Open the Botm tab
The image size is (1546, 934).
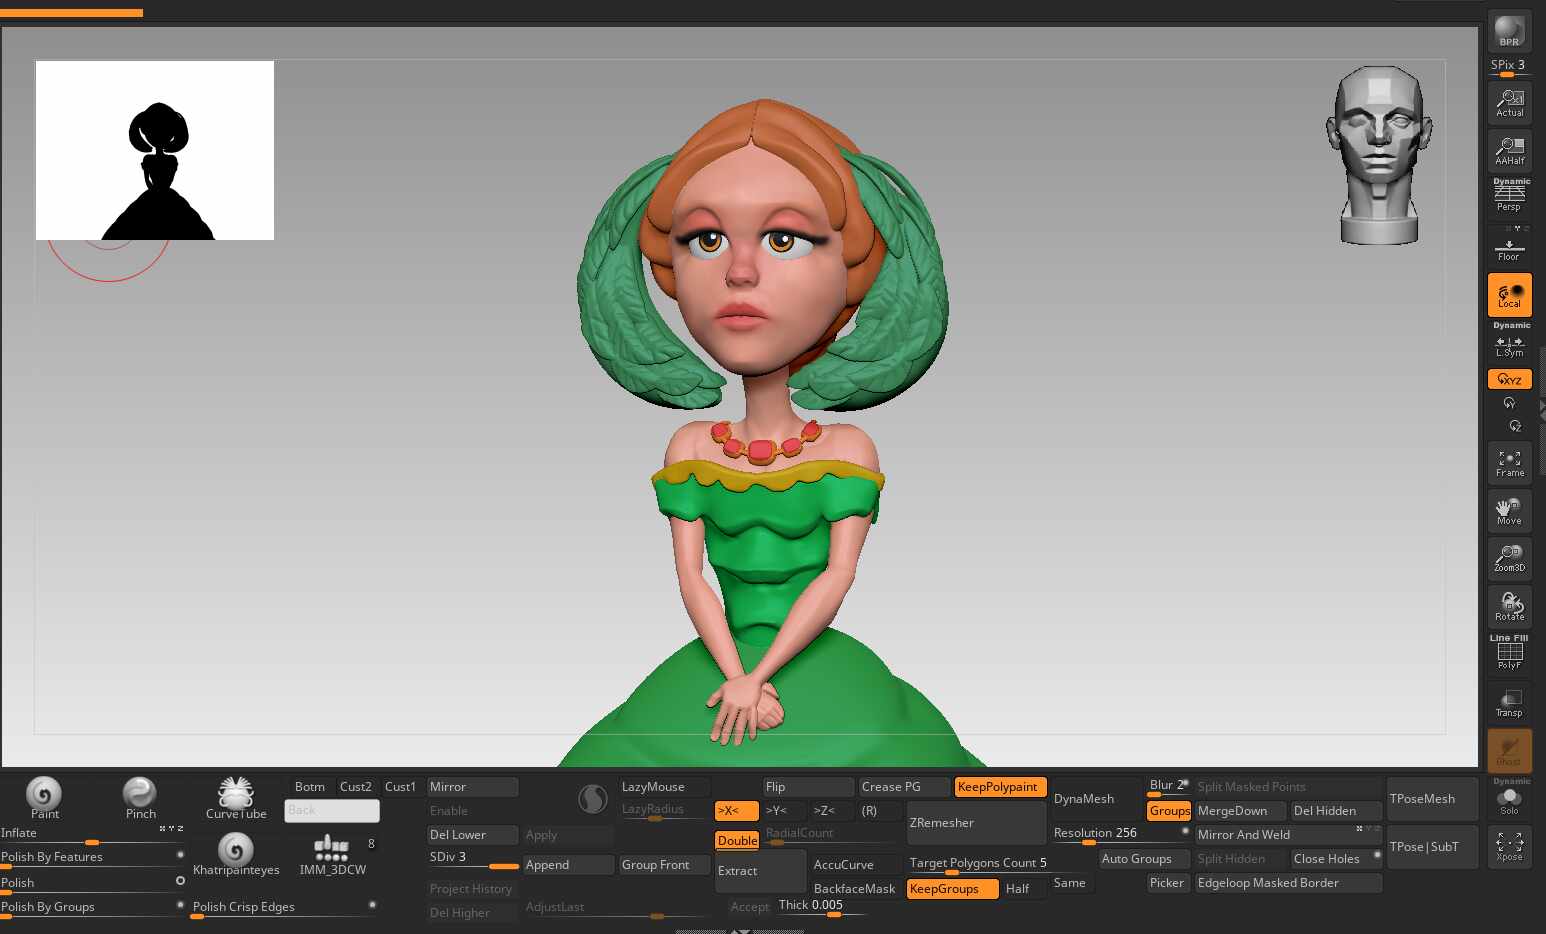309,787
